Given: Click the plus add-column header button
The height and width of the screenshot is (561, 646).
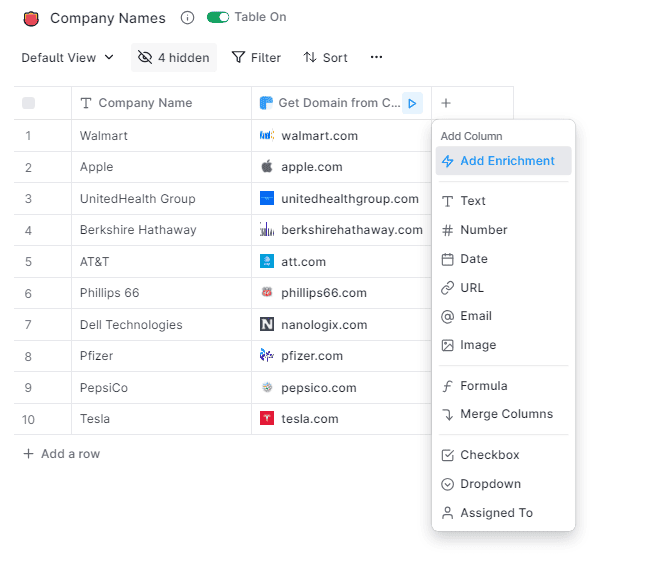Looking at the screenshot, I should click(446, 103).
